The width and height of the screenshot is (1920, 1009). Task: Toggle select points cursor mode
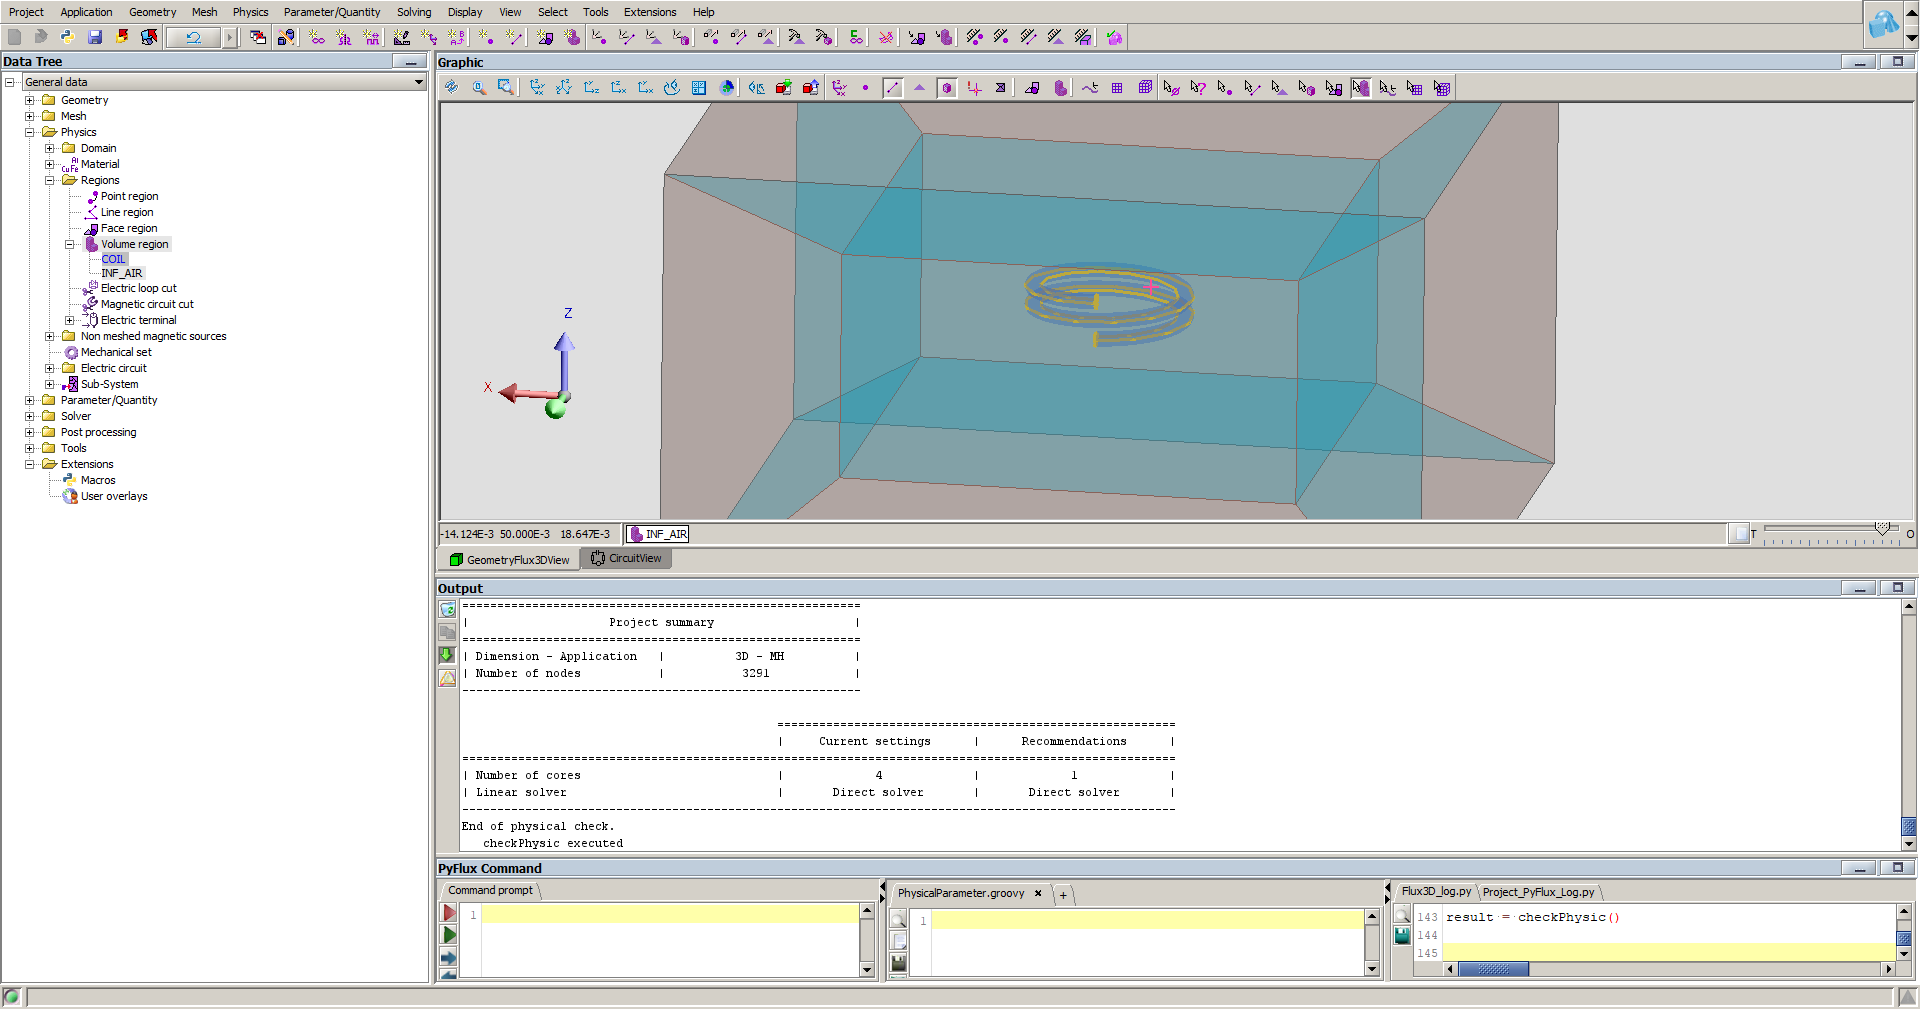1225,88
